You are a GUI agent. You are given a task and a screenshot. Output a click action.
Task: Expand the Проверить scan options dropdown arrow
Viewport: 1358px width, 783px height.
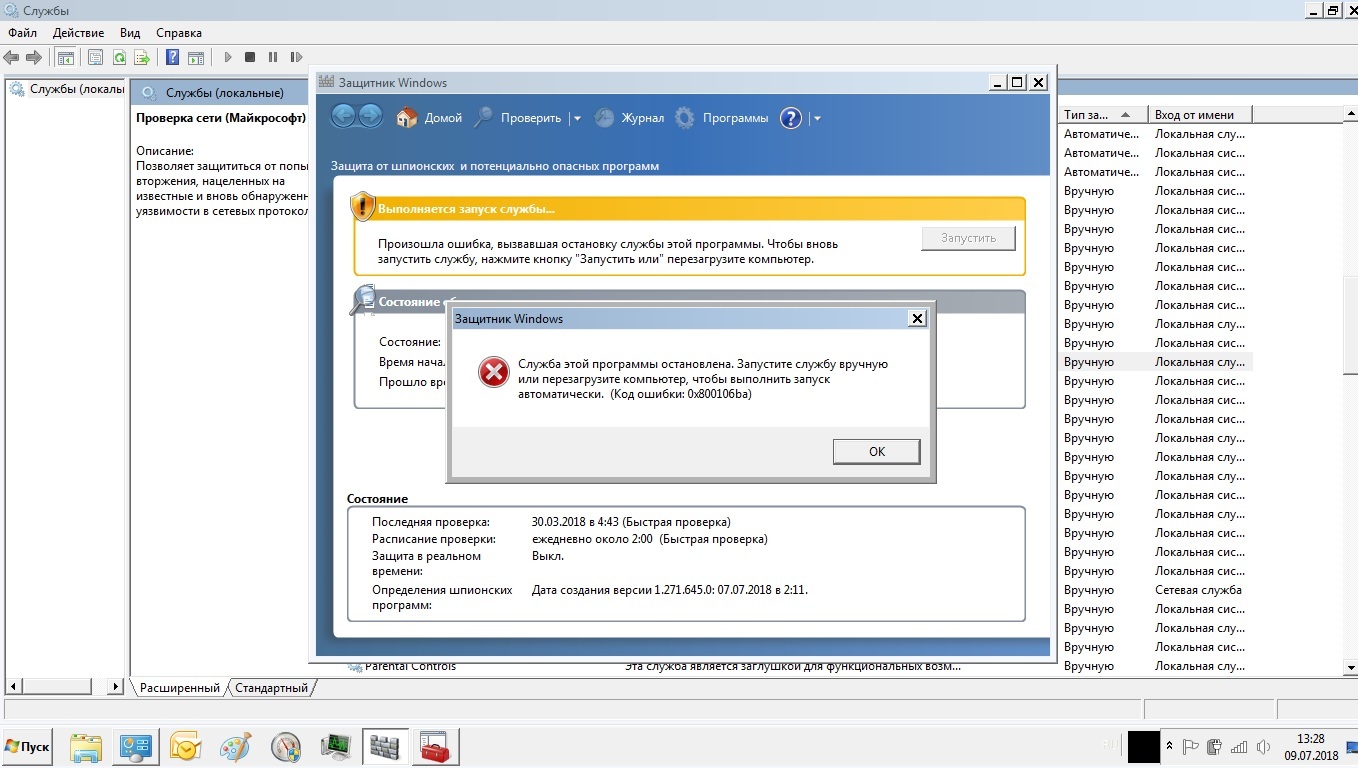[576, 118]
